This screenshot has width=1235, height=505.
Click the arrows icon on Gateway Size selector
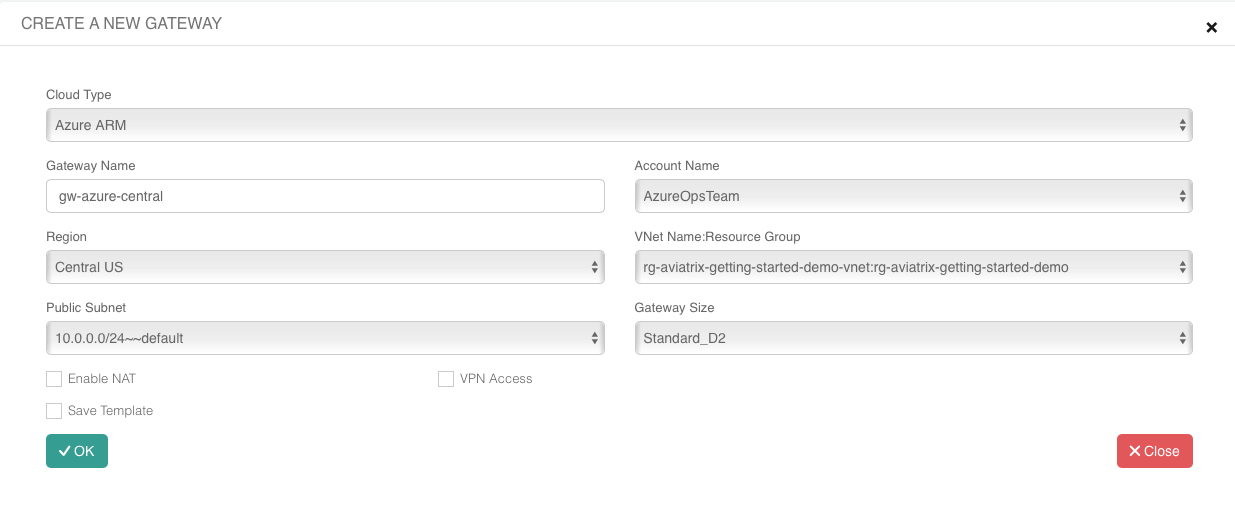click(x=1182, y=339)
